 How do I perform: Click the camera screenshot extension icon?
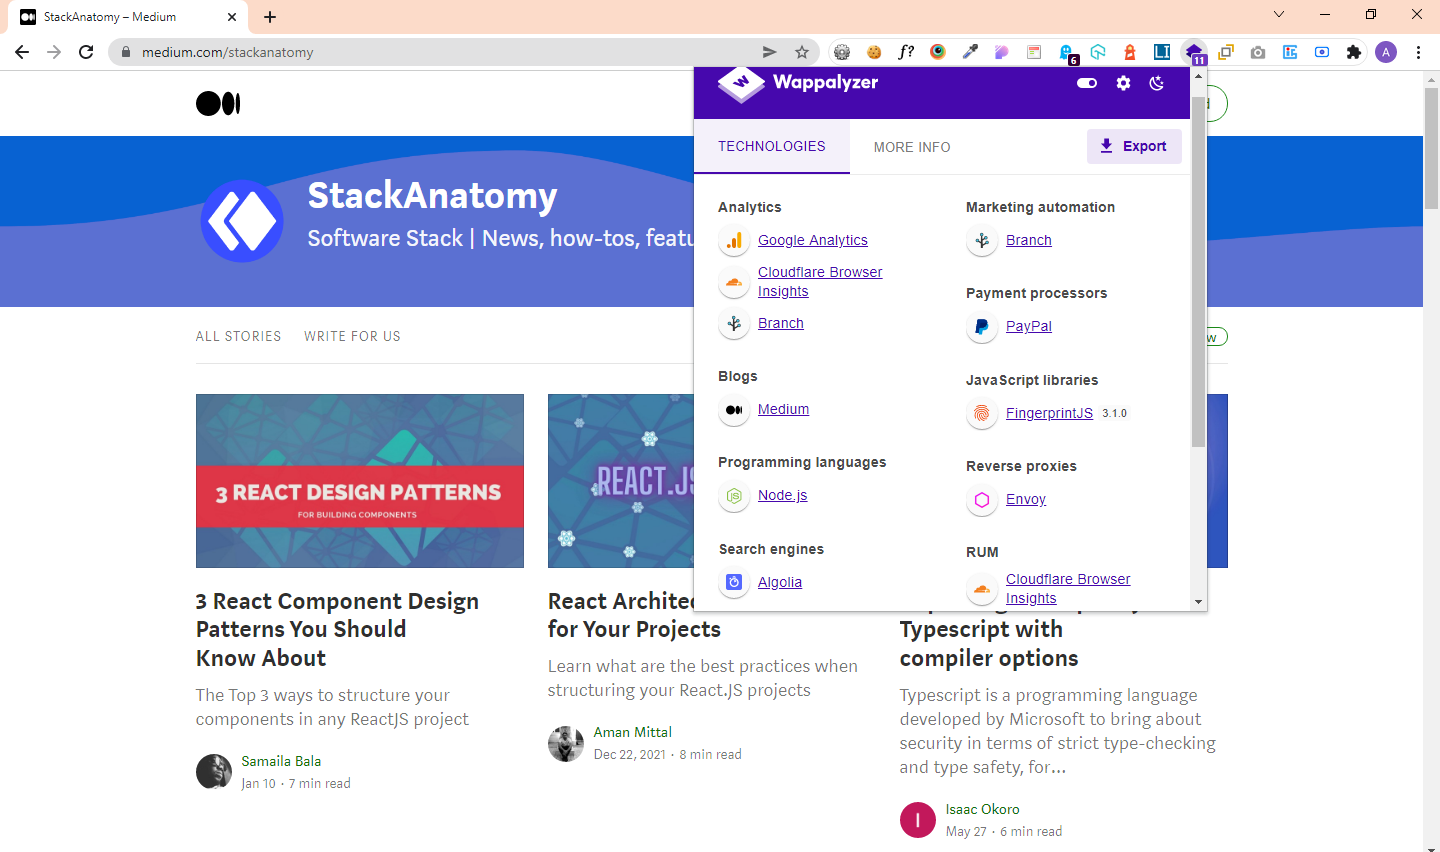[x=1258, y=52]
